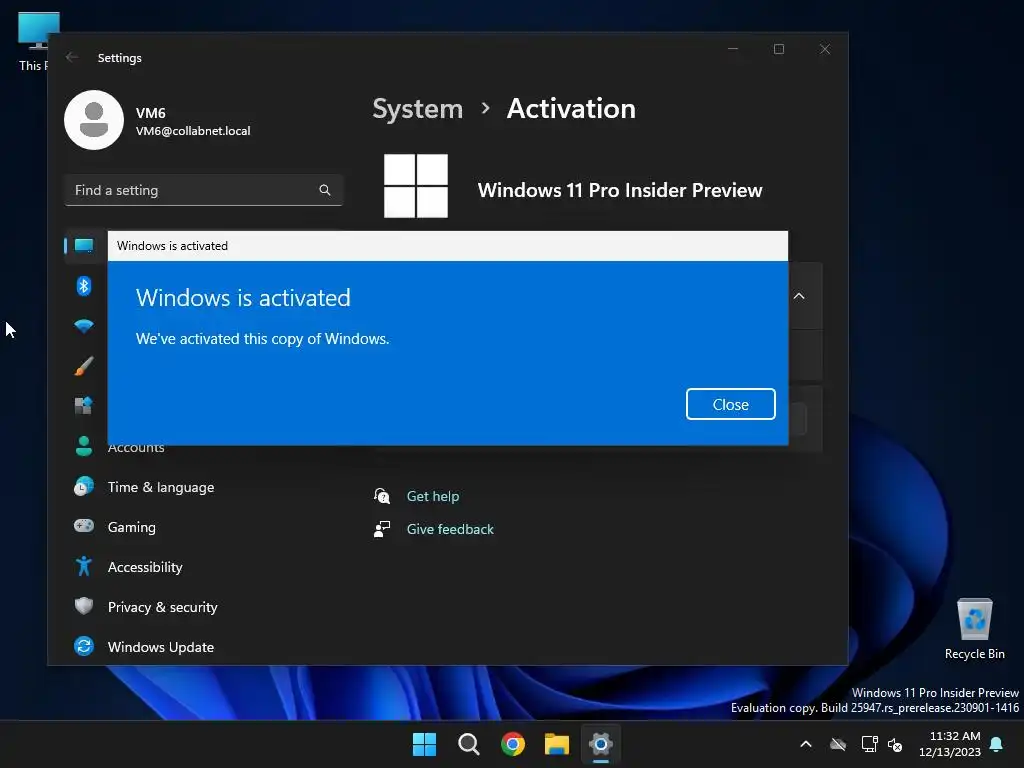
Task: Open Bluetooth & devices sidebar icon
Action: pos(84,286)
